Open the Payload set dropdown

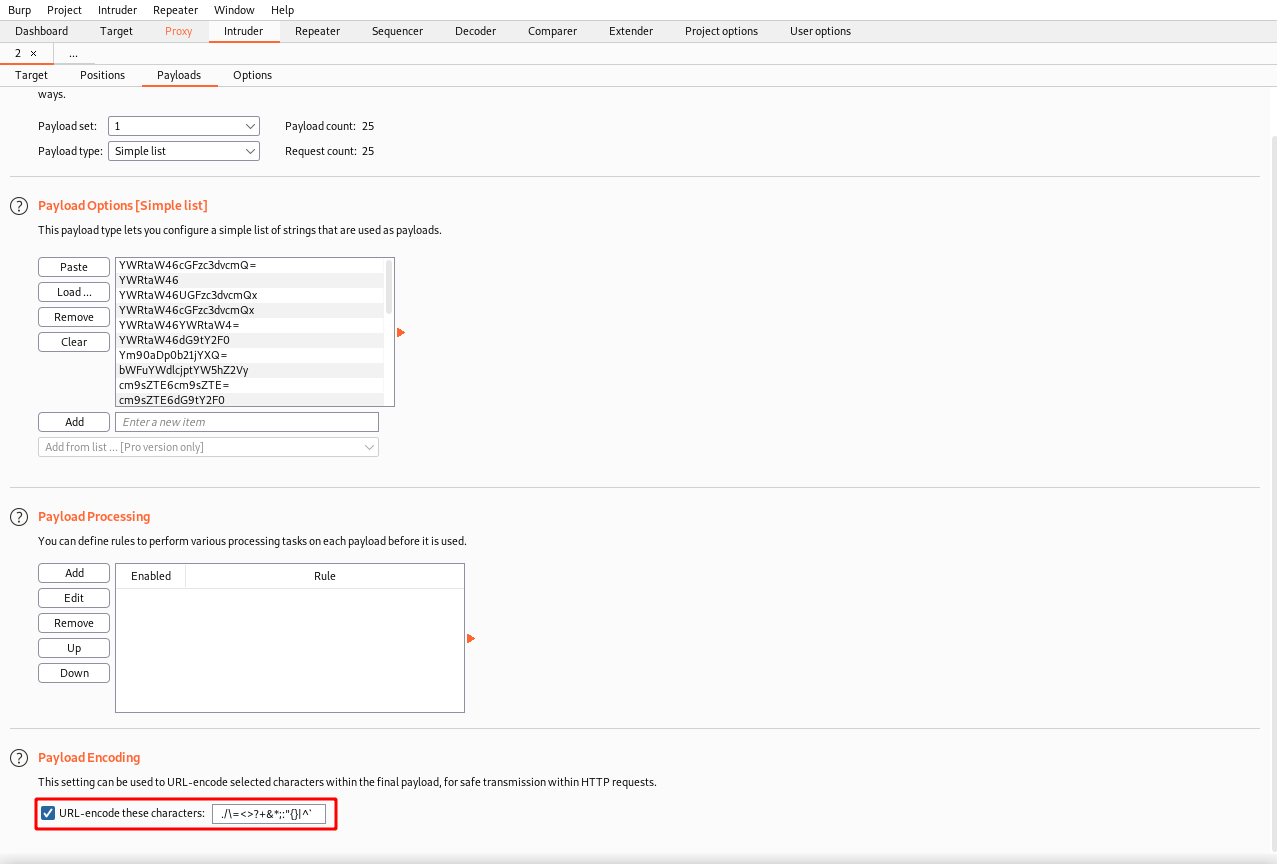tap(184, 126)
